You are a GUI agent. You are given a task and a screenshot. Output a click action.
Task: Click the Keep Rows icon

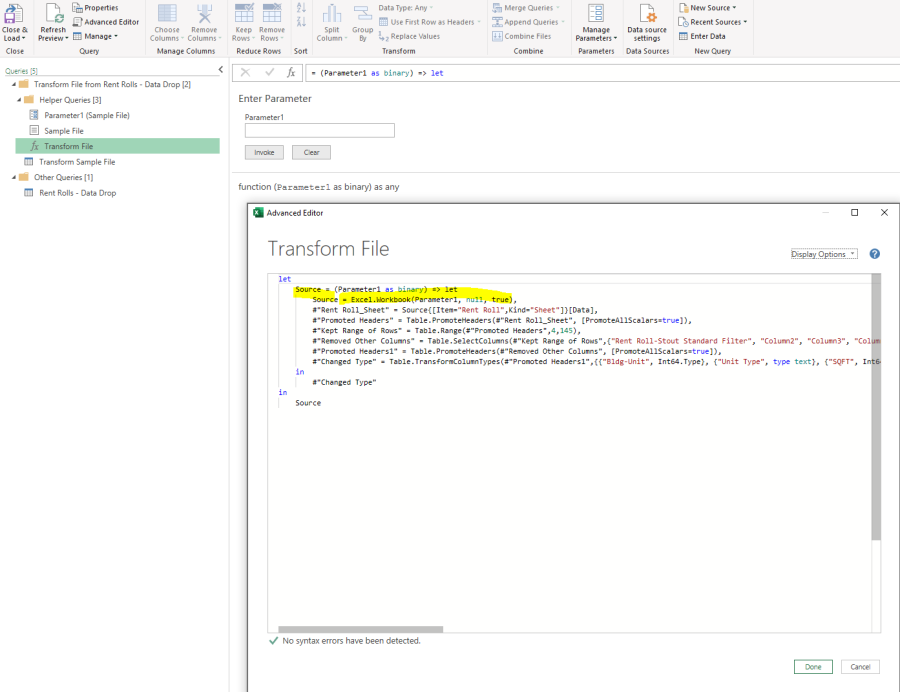[x=244, y=14]
